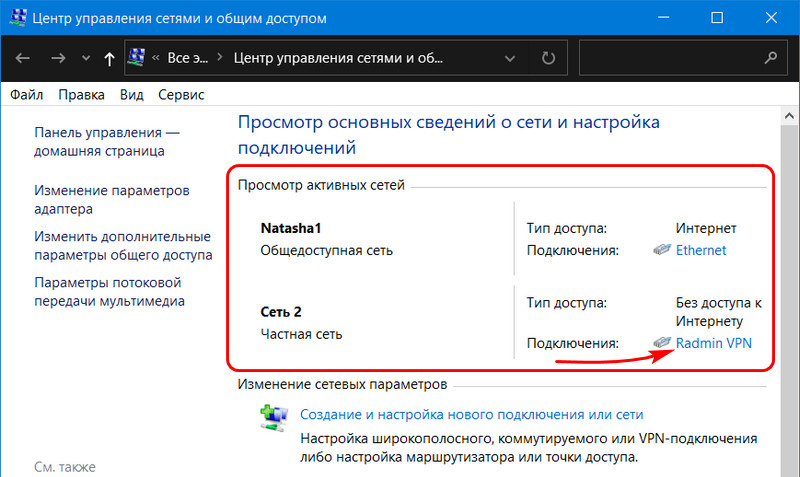Image resolution: width=800 pixels, height=477 pixels.
Task: Click the new connection setup icon
Action: pyautogui.click(x=273, y=418)
